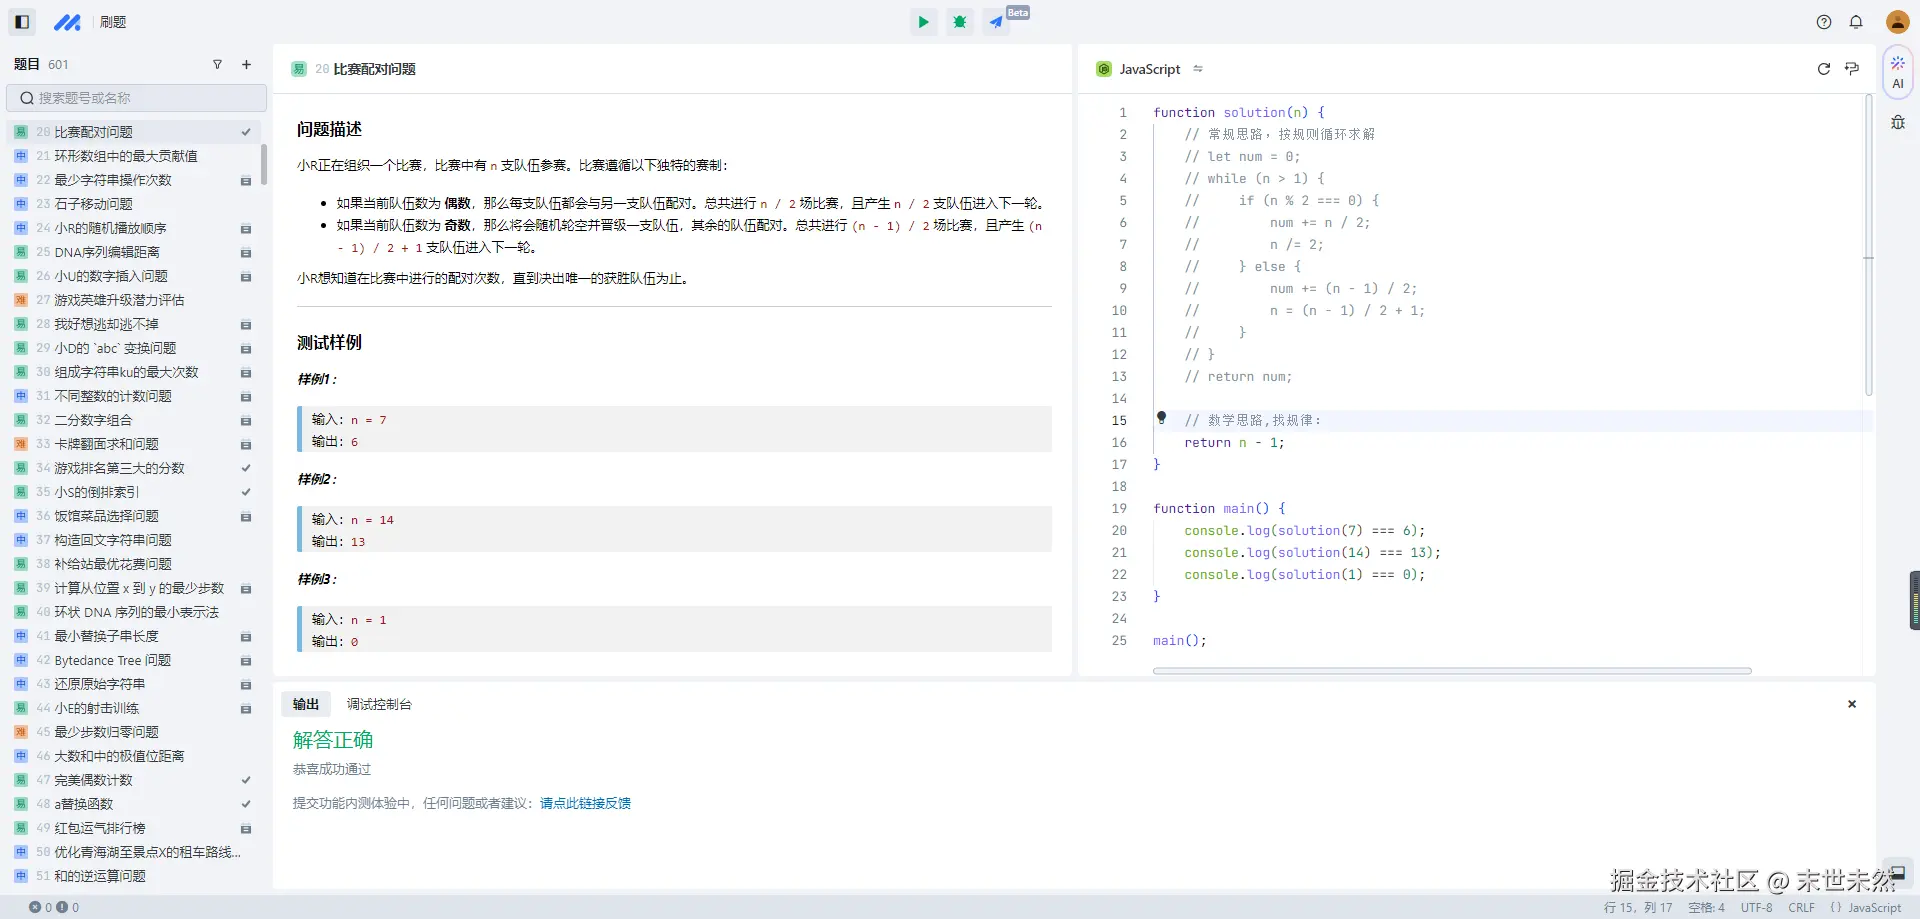
Task: Open help via the question mark icon
Action: point(1824,22)
